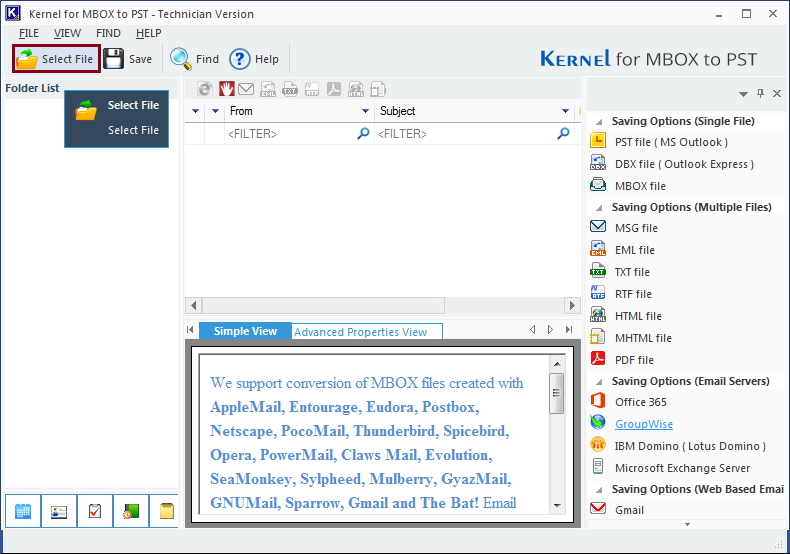
Task: Open the From column dropdown arrow
Action: point(365,111)
